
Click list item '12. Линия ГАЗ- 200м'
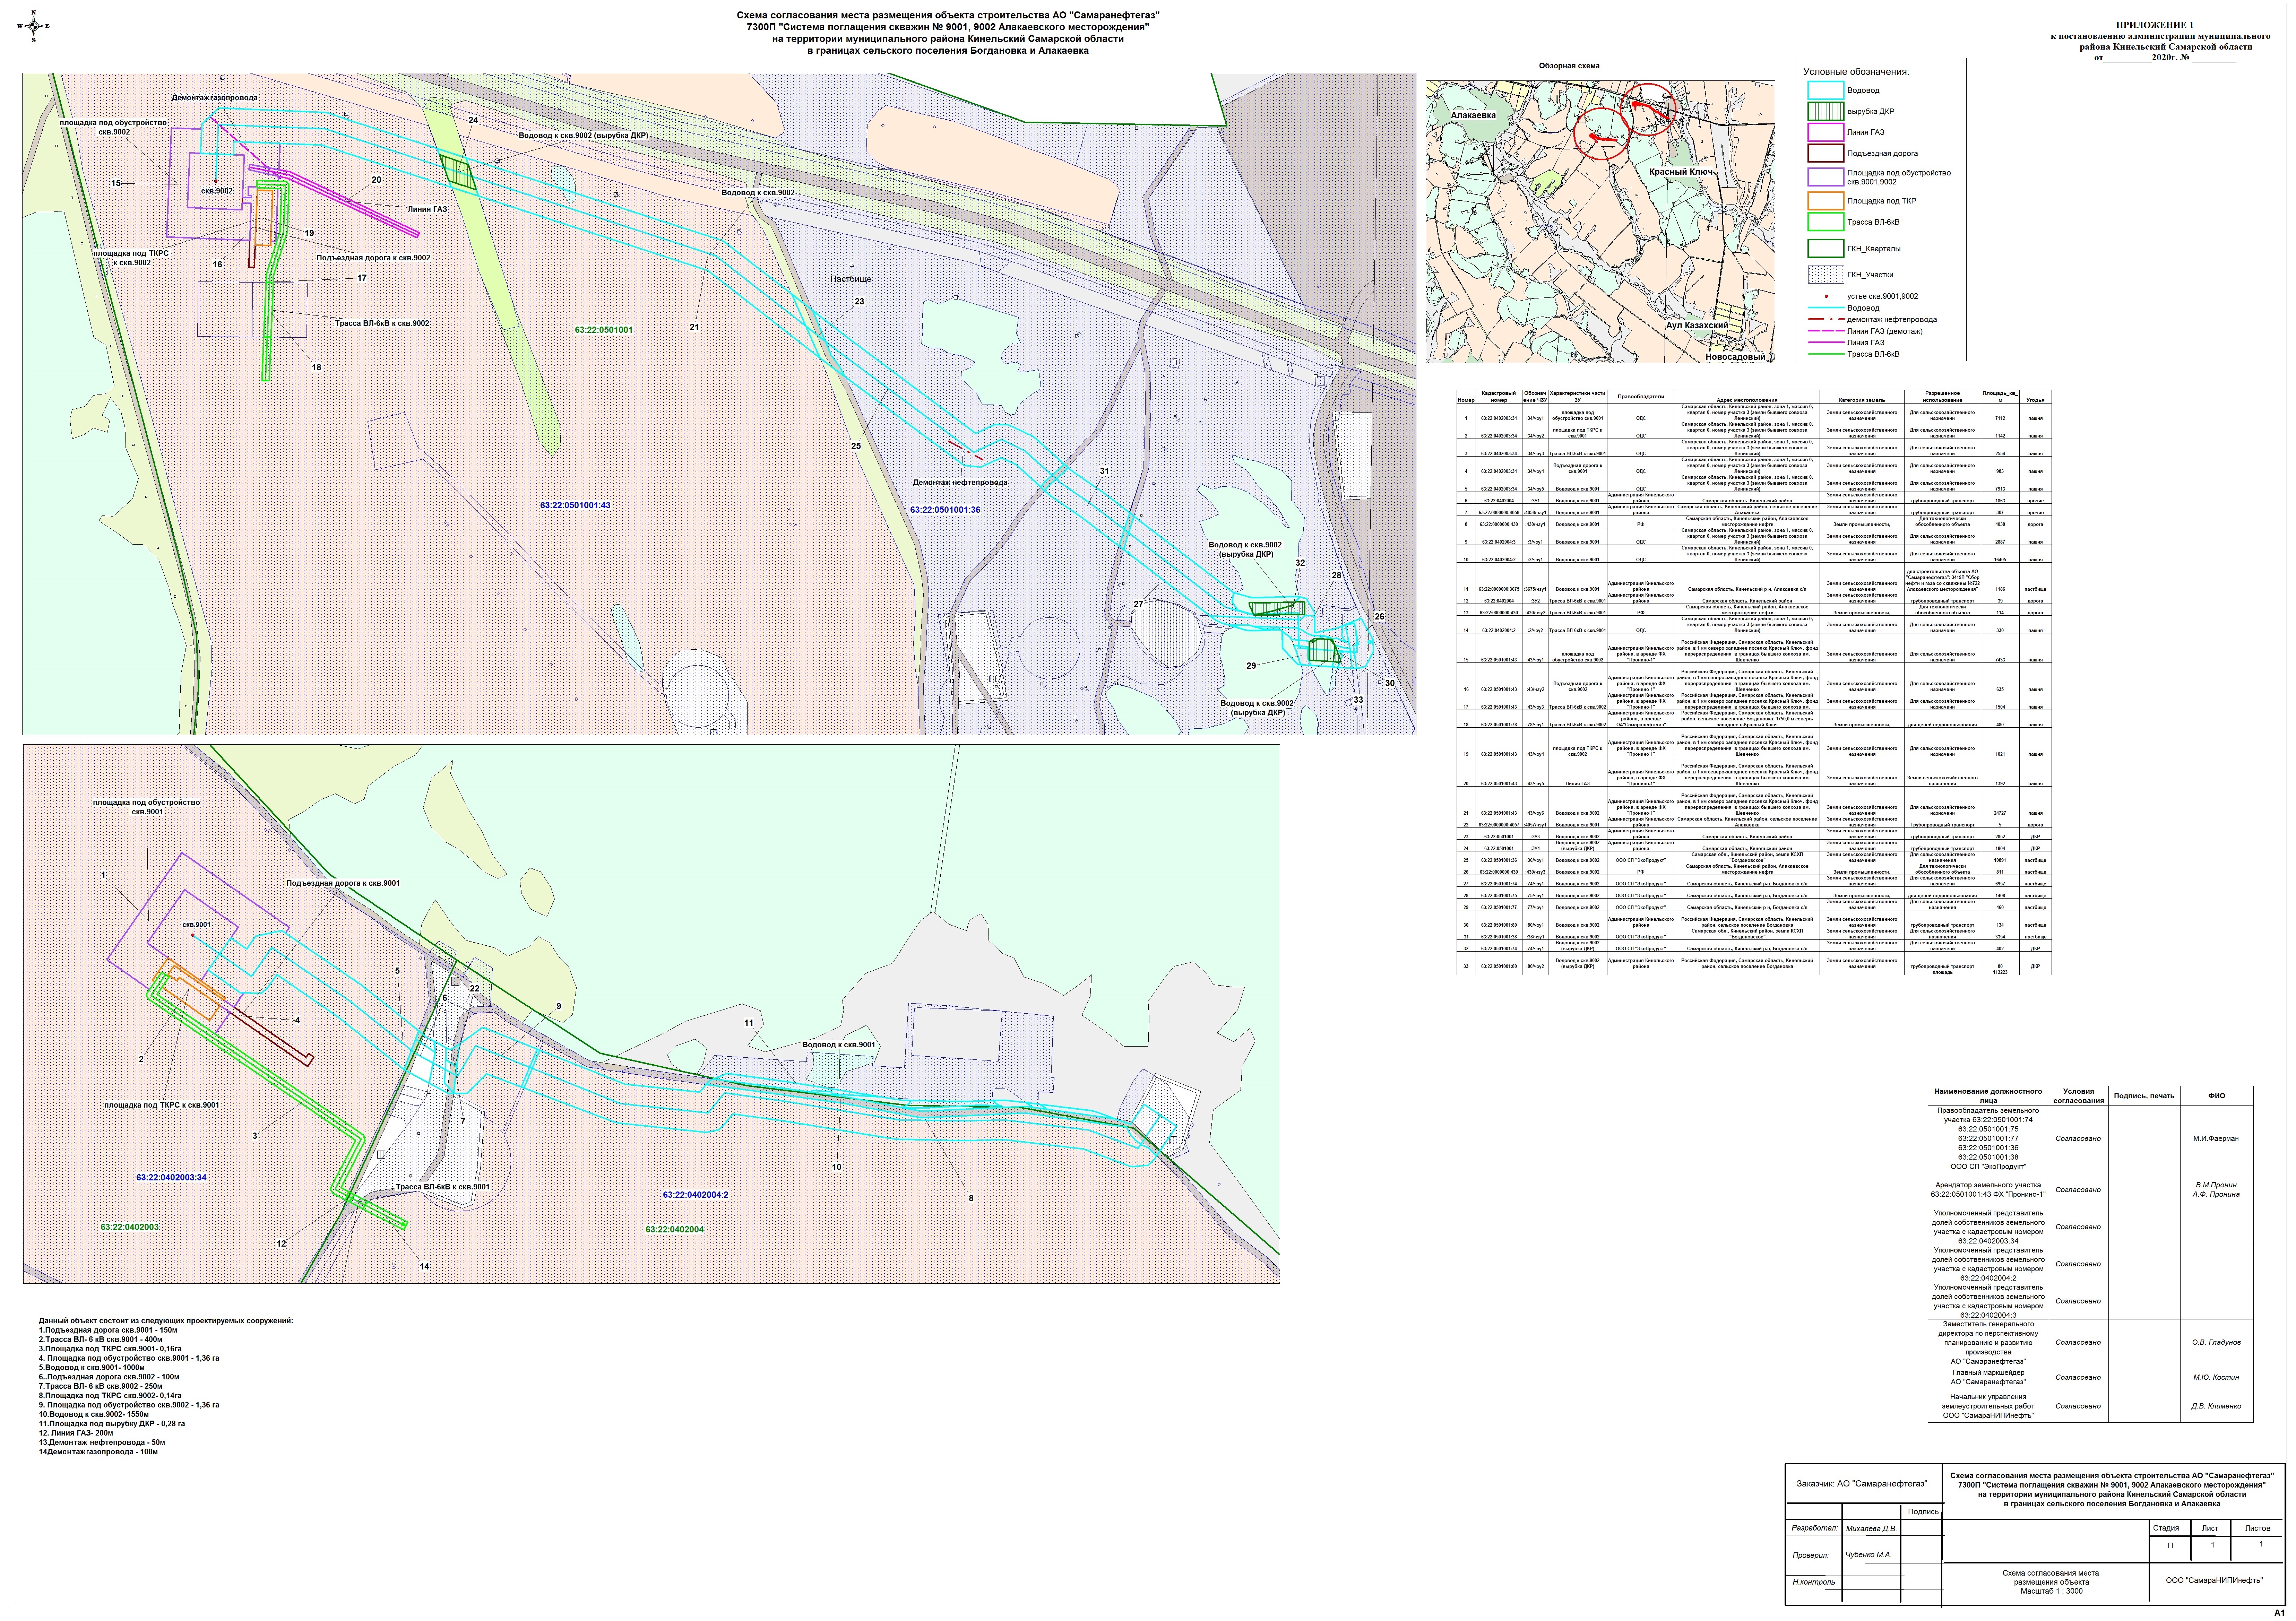click(77, 1433)
